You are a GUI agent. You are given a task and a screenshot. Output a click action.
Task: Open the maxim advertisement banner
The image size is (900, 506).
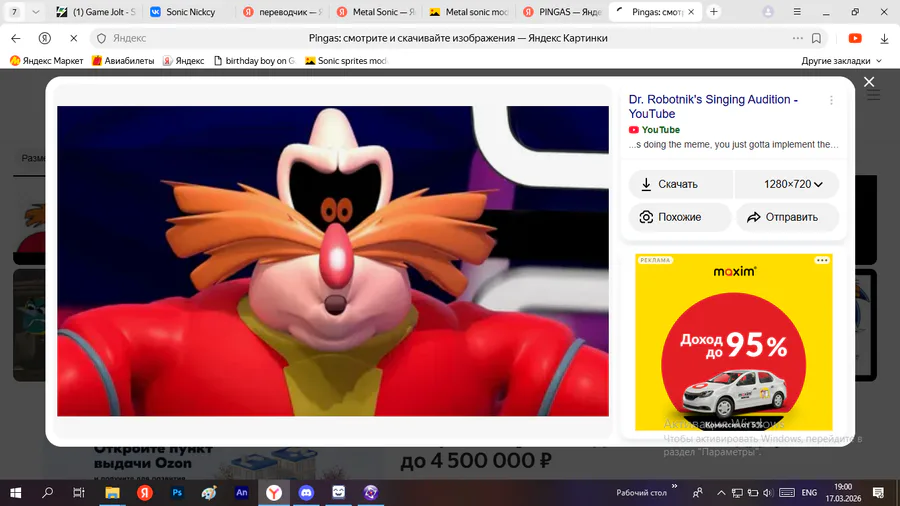click(734, 342)
